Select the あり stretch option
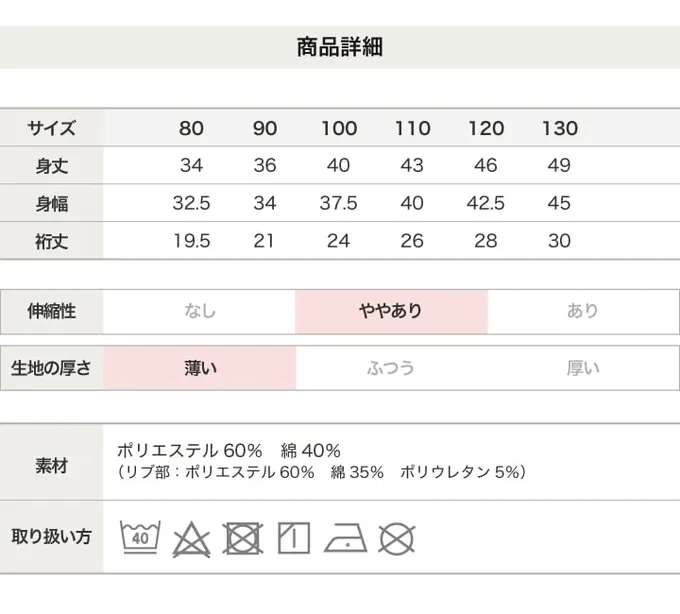This screenshot has height=614, width=680. click(x=582, y=311)
